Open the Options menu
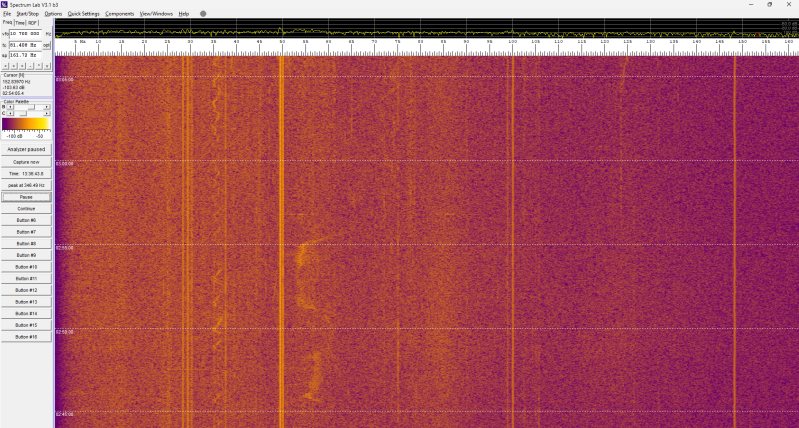799x428 pixels. [x=53, y=14]
